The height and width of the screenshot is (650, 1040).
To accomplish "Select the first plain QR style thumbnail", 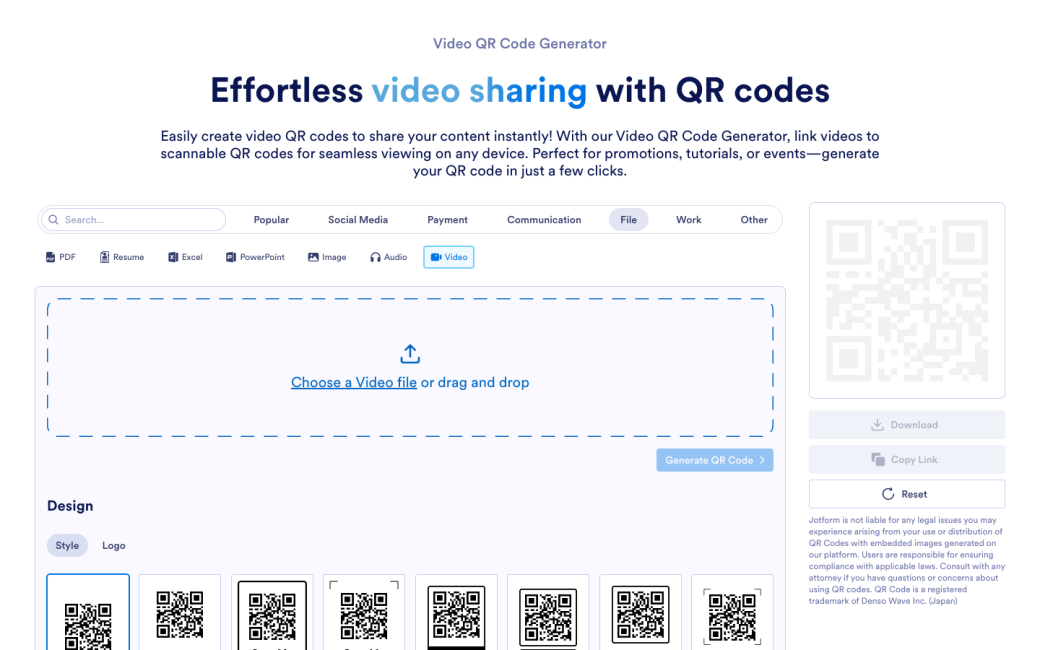I will (x=88, y=613).
